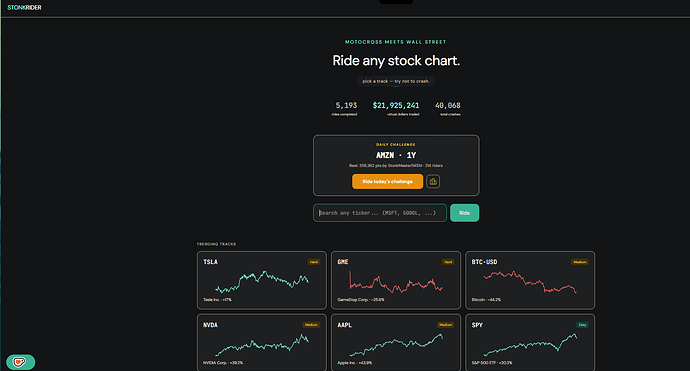Open the AAPL trending track card
This screenshot has width=690, height=371.
tap(396, 342)
